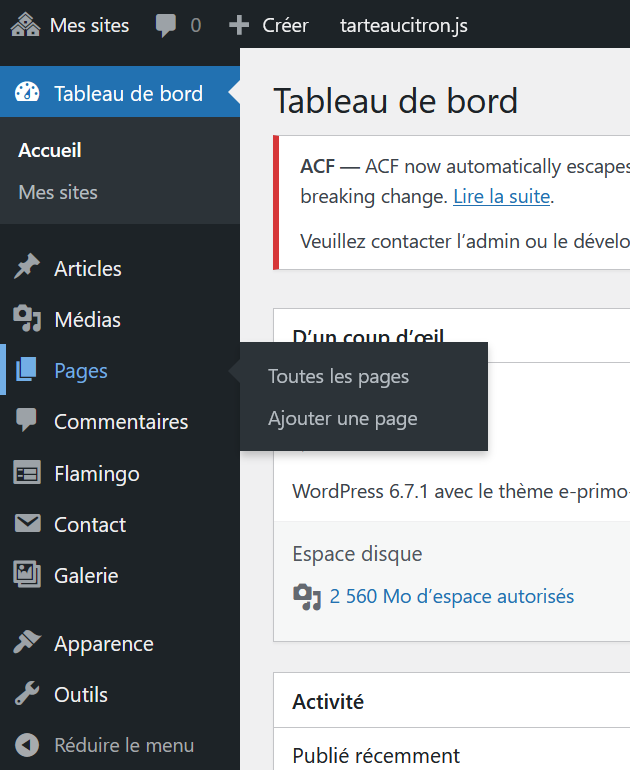This screenshot has height=770, width=630.
Task: Click the Espace disque label
Action: coord(357,554)
